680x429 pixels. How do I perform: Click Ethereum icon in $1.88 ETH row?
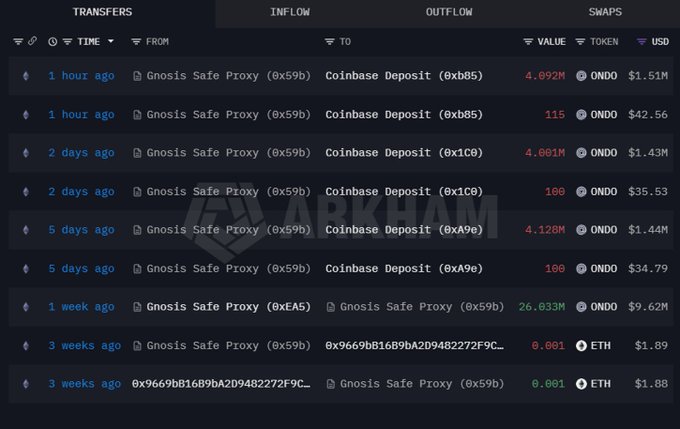tap(26, 384)
